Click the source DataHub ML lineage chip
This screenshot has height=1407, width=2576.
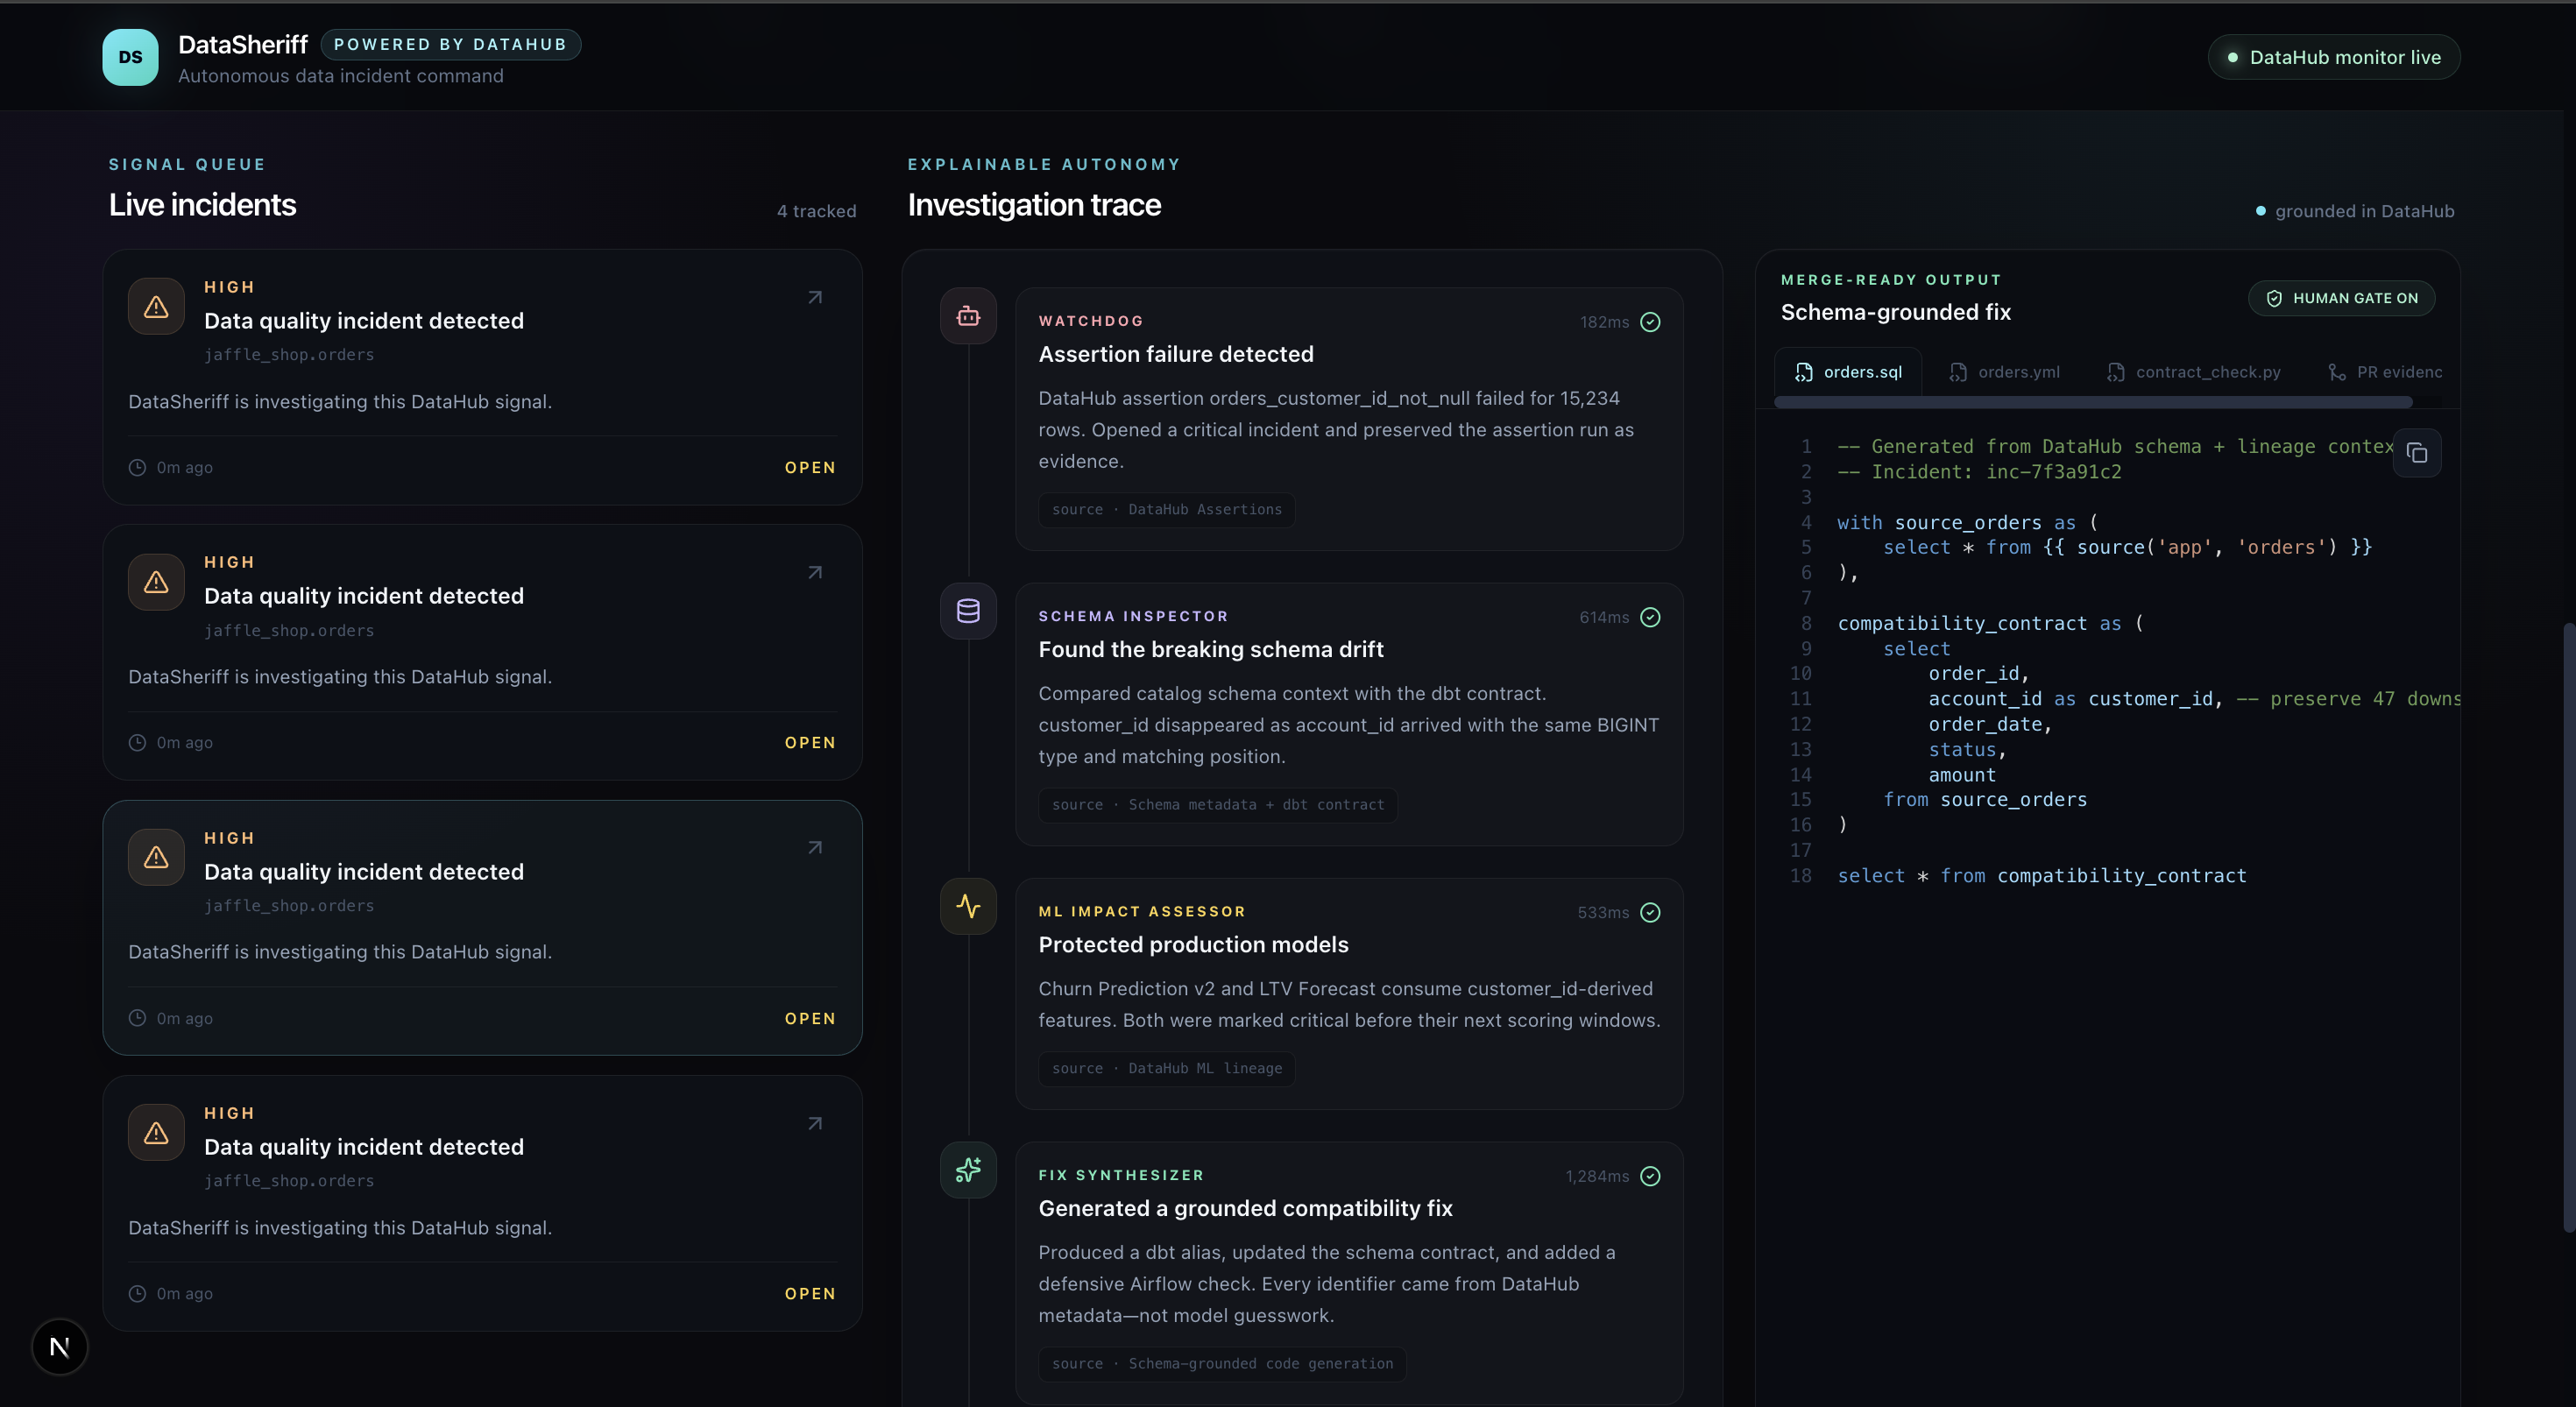click(x=1166, y=1068)
